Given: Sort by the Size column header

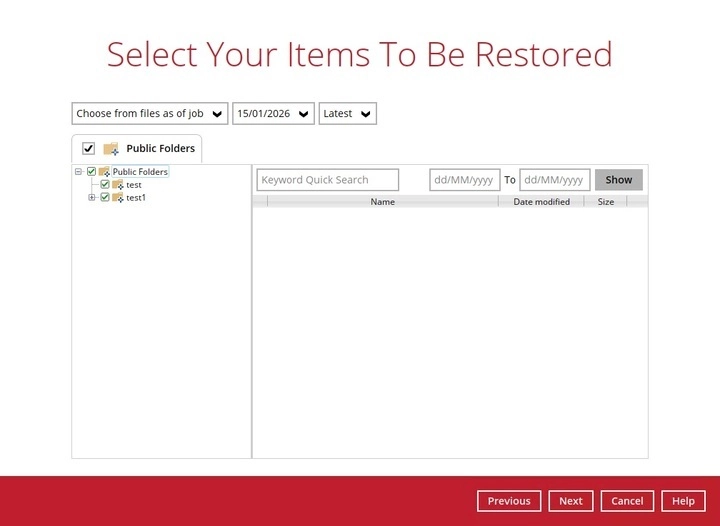Looking at the screenshot, I should click(x=606, y=201).
